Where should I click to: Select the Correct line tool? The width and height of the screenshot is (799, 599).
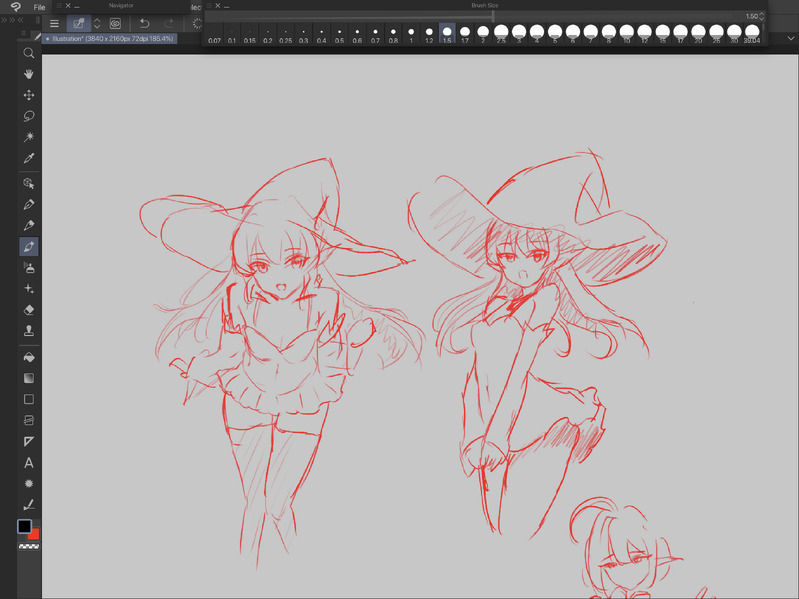pos(29,505)
